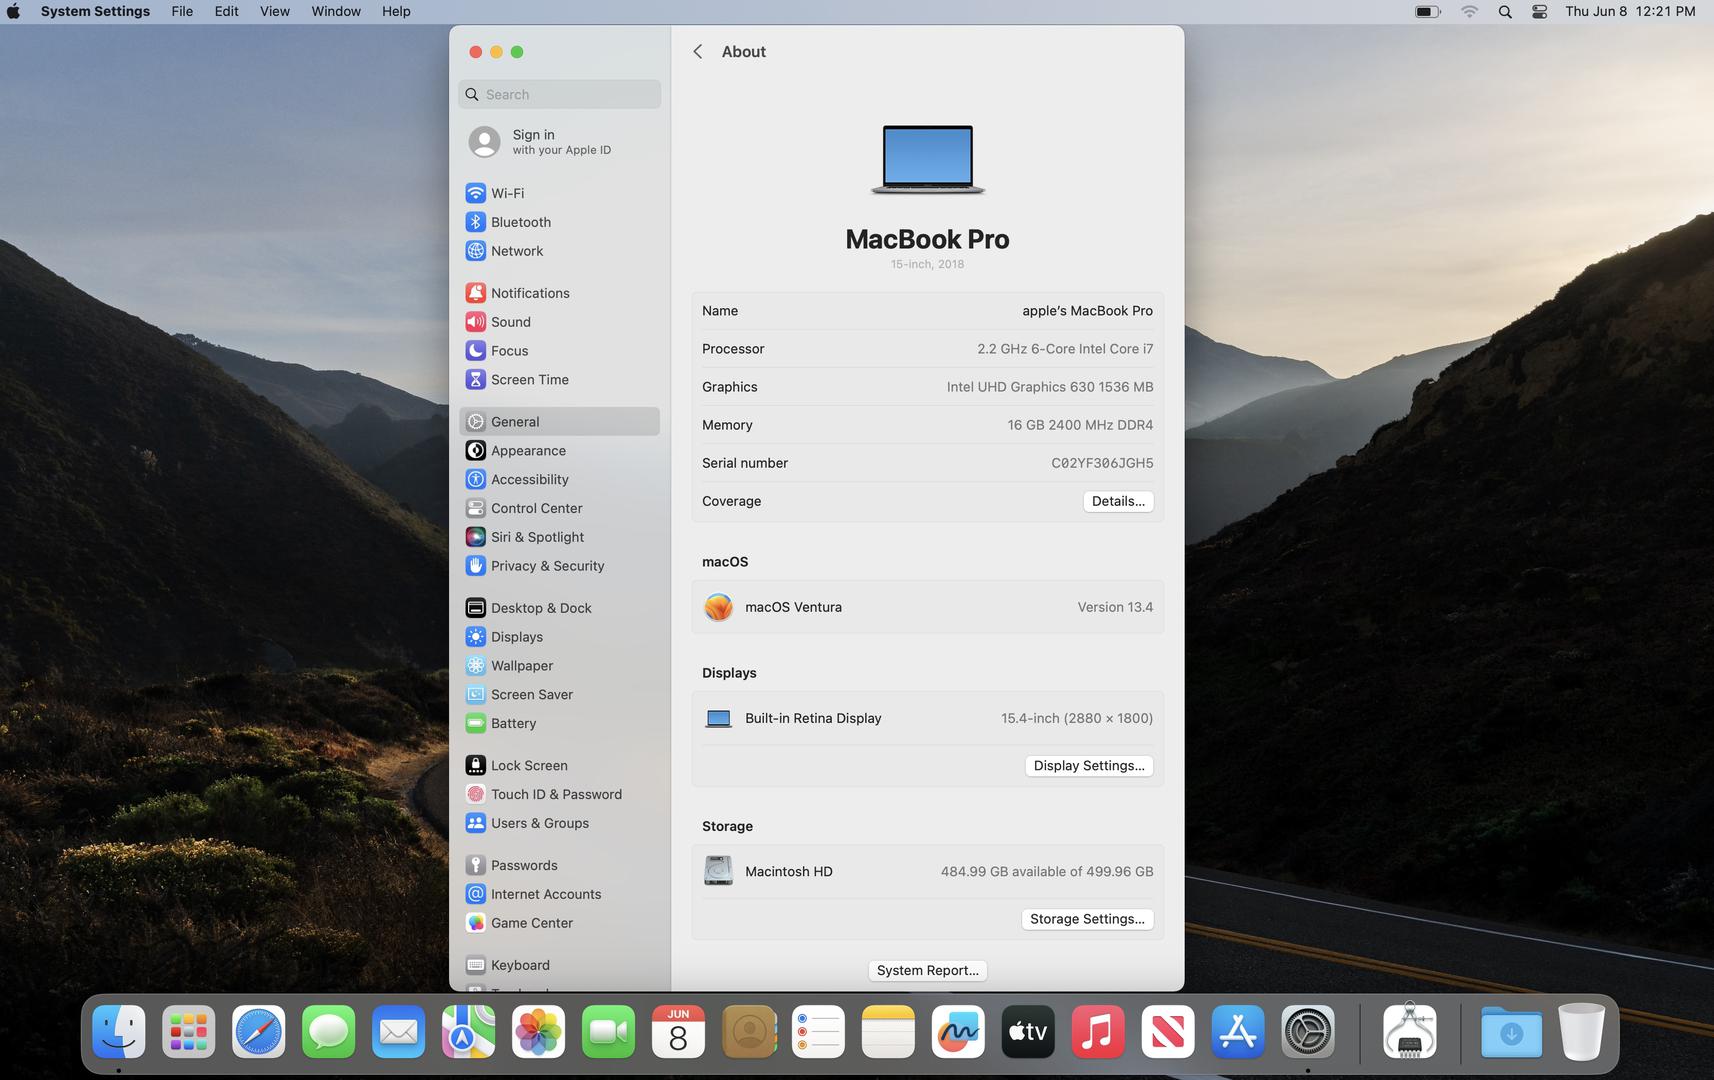Open the Window menu

tap(336, 11)
